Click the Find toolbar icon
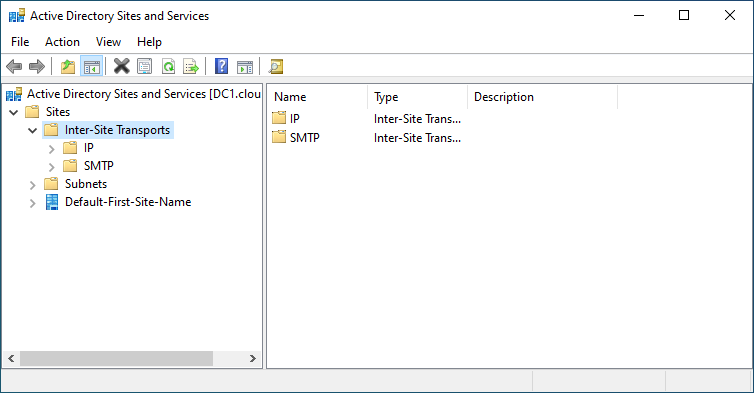Screen dimensions: 754x393 pyautogui.click(x=276, y=66)
